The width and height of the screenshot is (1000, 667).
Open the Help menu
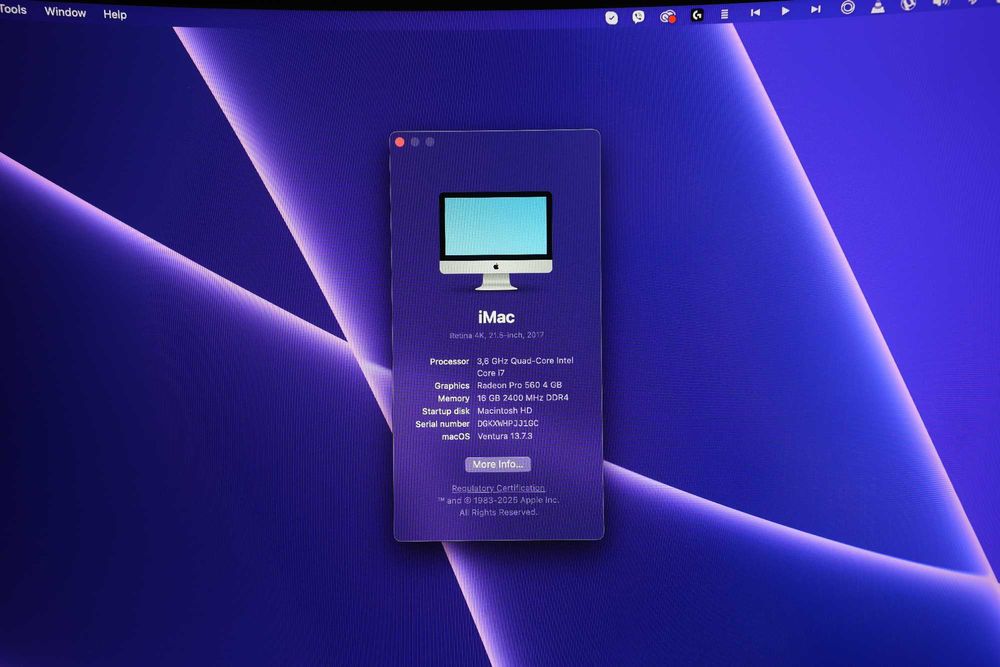point(115,14)
